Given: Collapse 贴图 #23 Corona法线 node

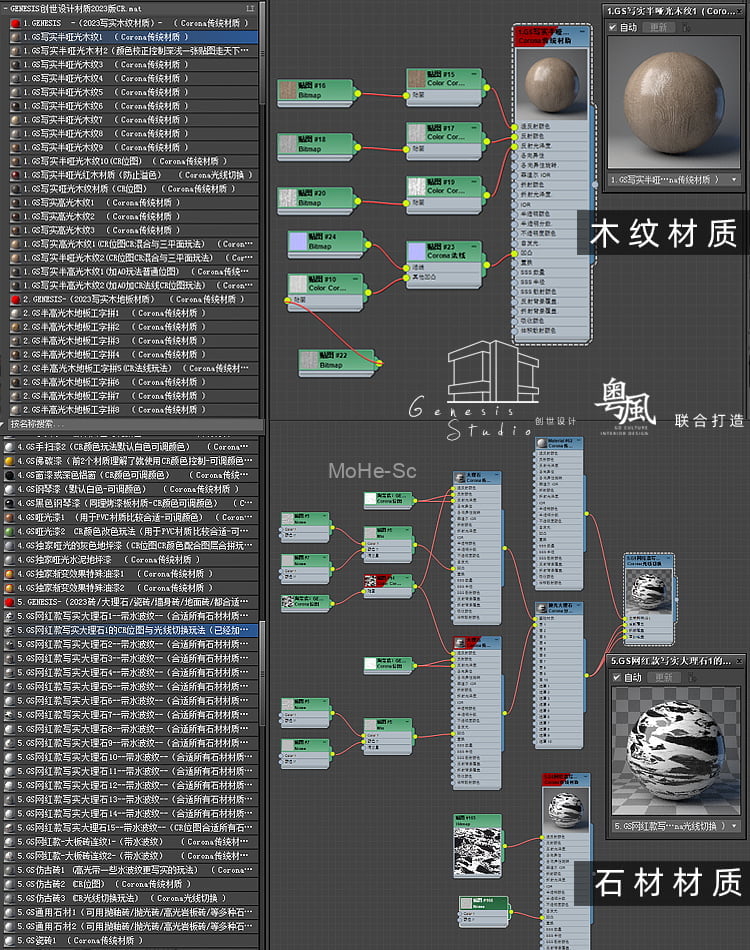Looking at the screenshot, I should click(475, 247).
